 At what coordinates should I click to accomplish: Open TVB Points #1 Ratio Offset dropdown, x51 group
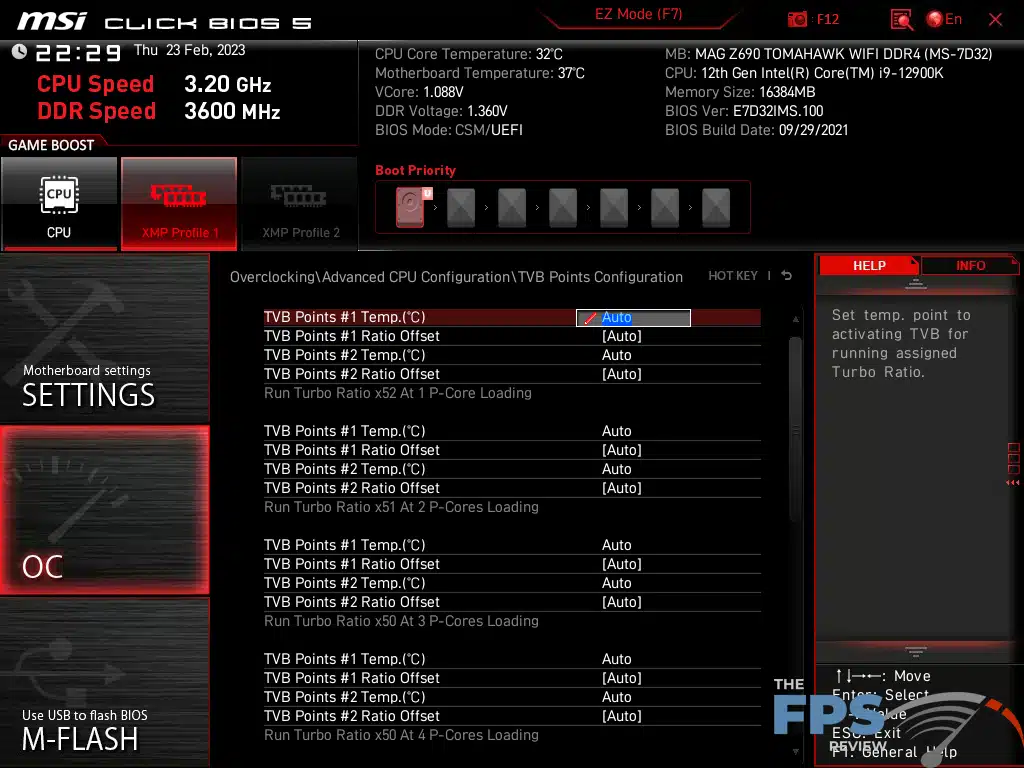coord(622,450)
